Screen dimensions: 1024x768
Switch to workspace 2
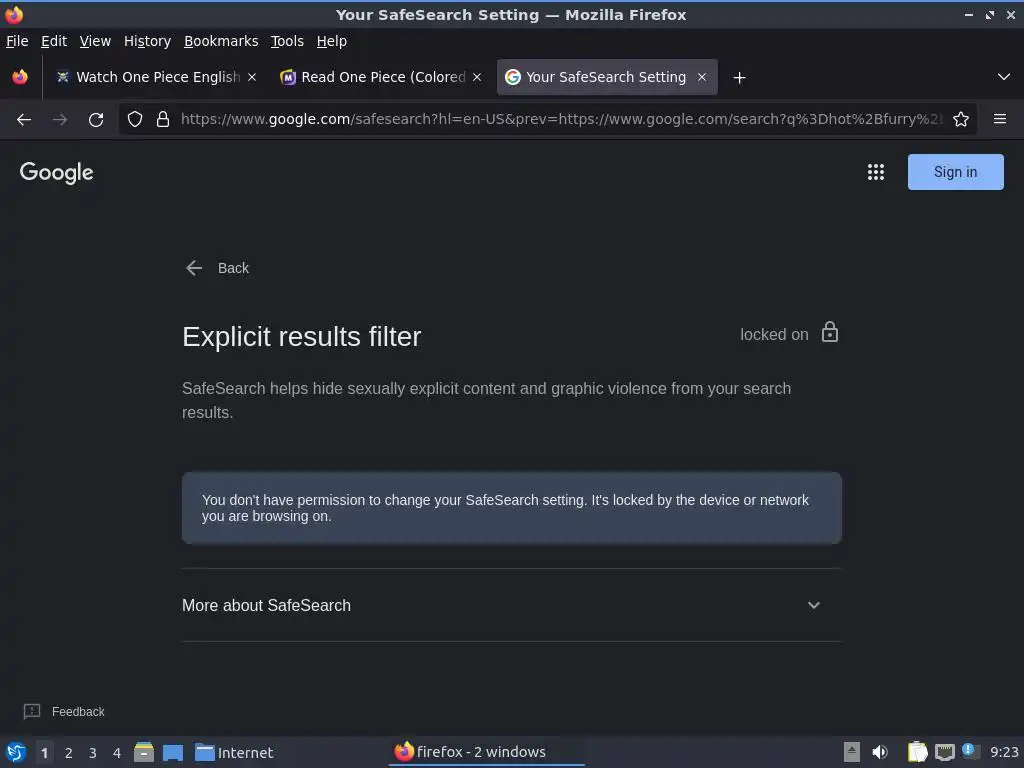69,752
